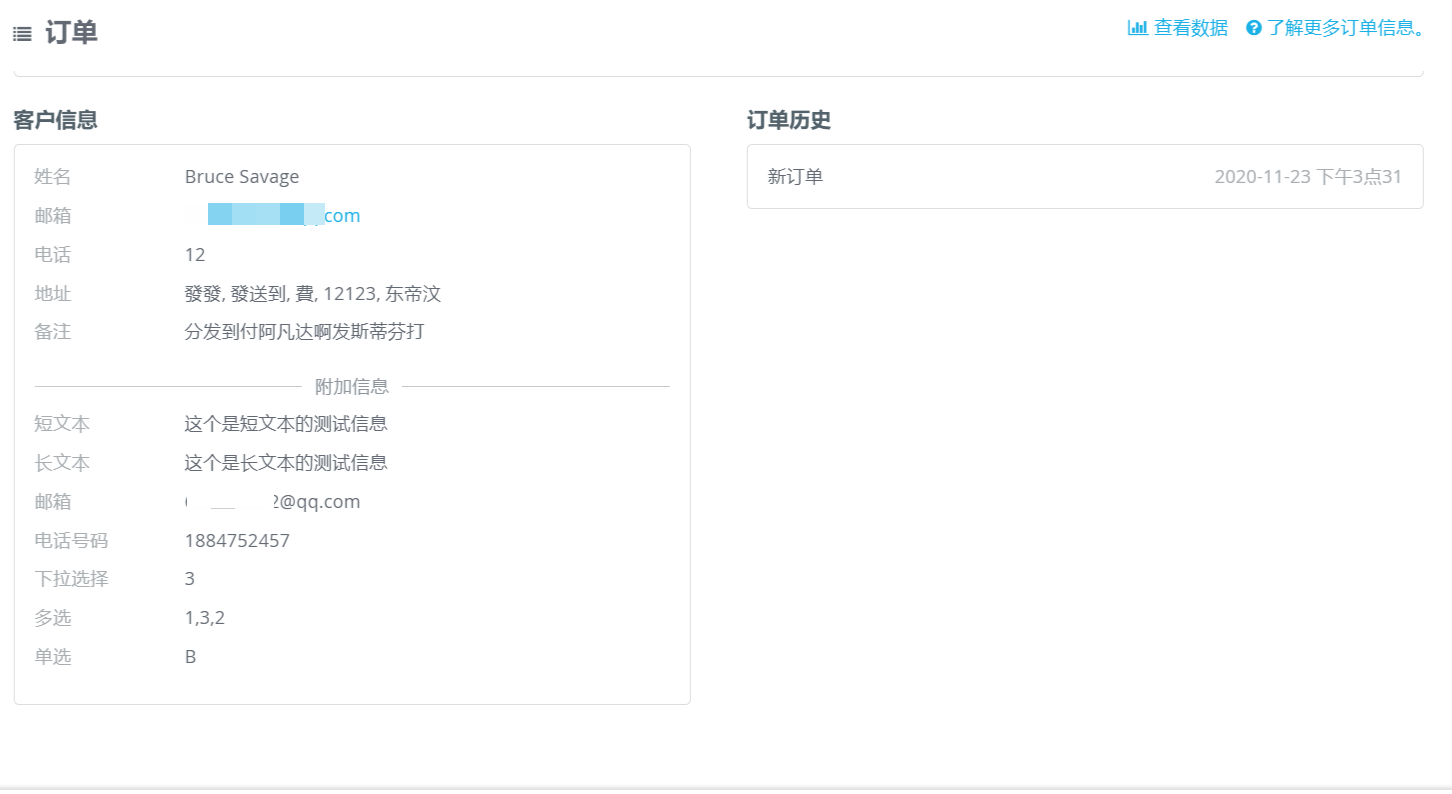Viewport: 1452px width, 794px height.
Task: Click the 多选 value 1,3,2
Action: tap(205, 618)
